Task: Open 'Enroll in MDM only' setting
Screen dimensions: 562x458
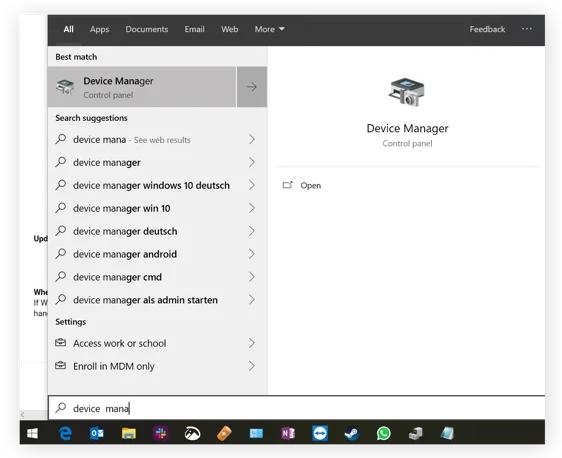Action: click(x=157, y=366)
